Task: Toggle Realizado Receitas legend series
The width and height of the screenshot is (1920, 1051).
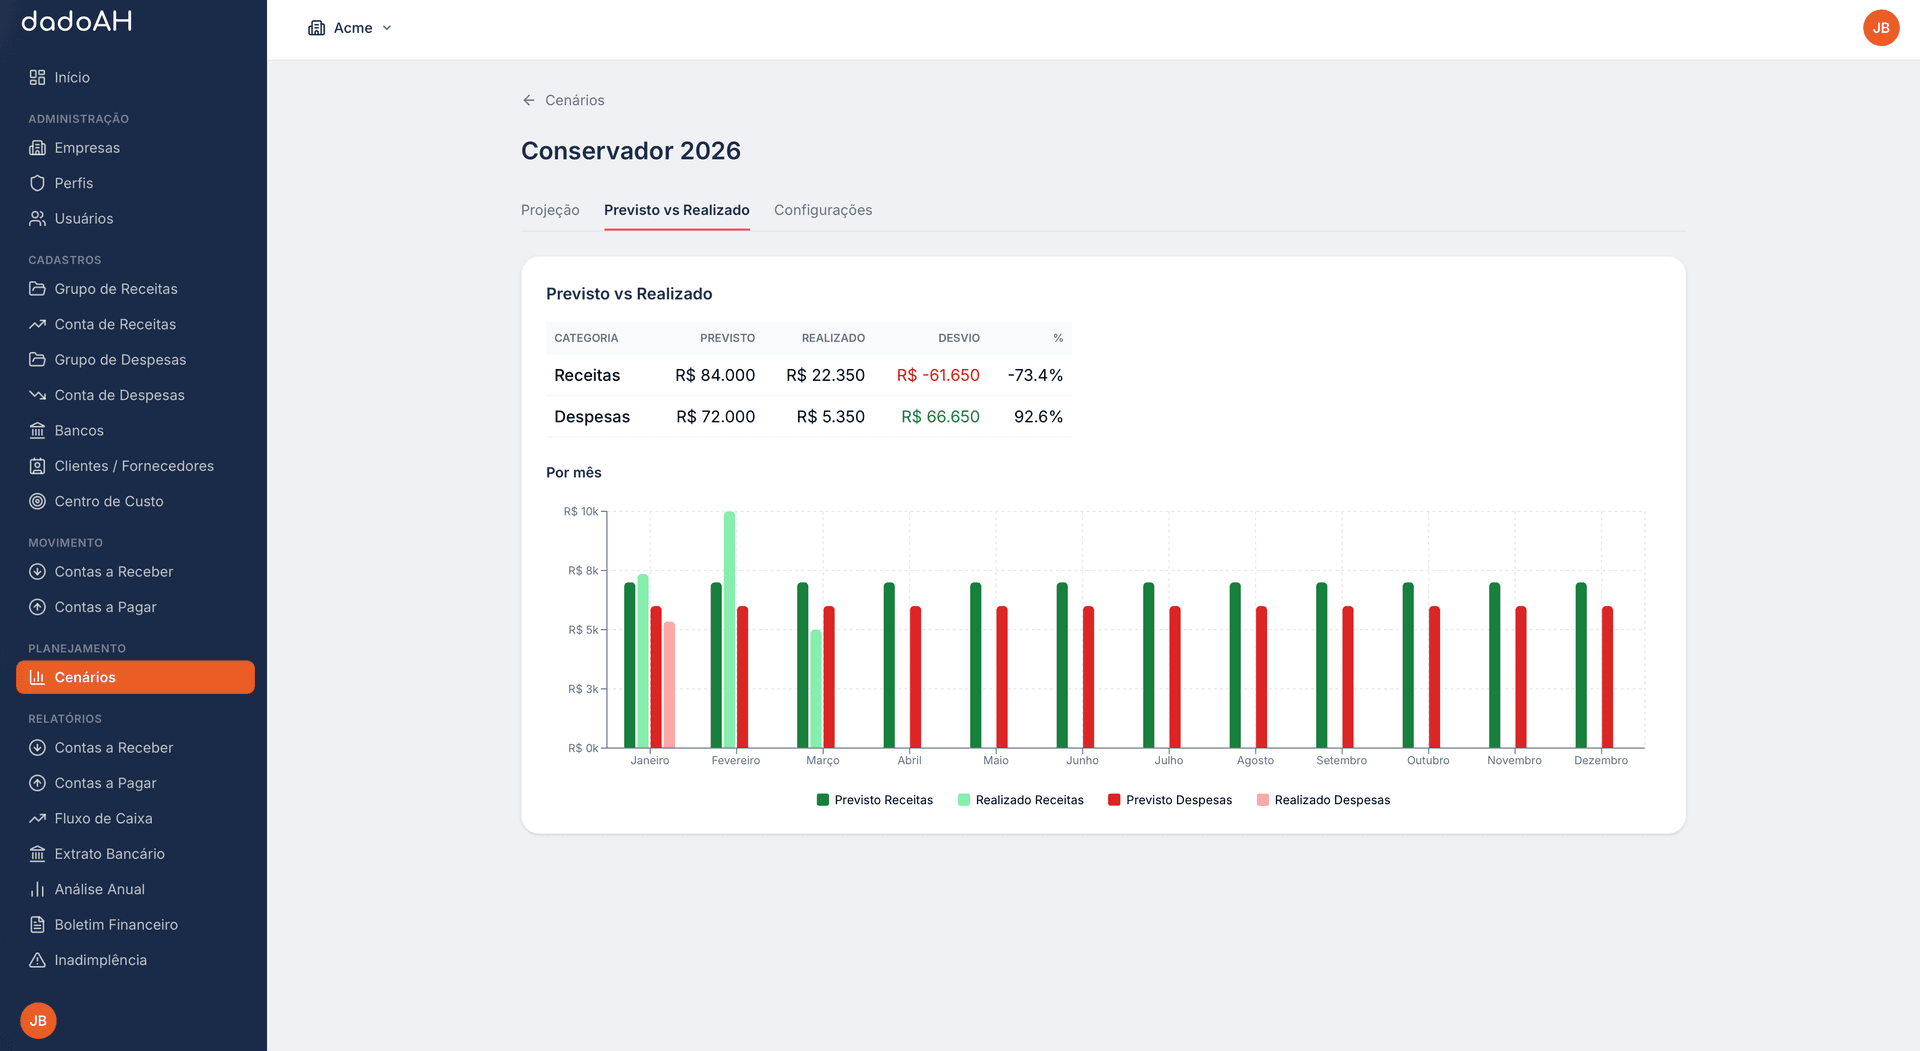Action: pyautogui.click(x=1020, y=800)
